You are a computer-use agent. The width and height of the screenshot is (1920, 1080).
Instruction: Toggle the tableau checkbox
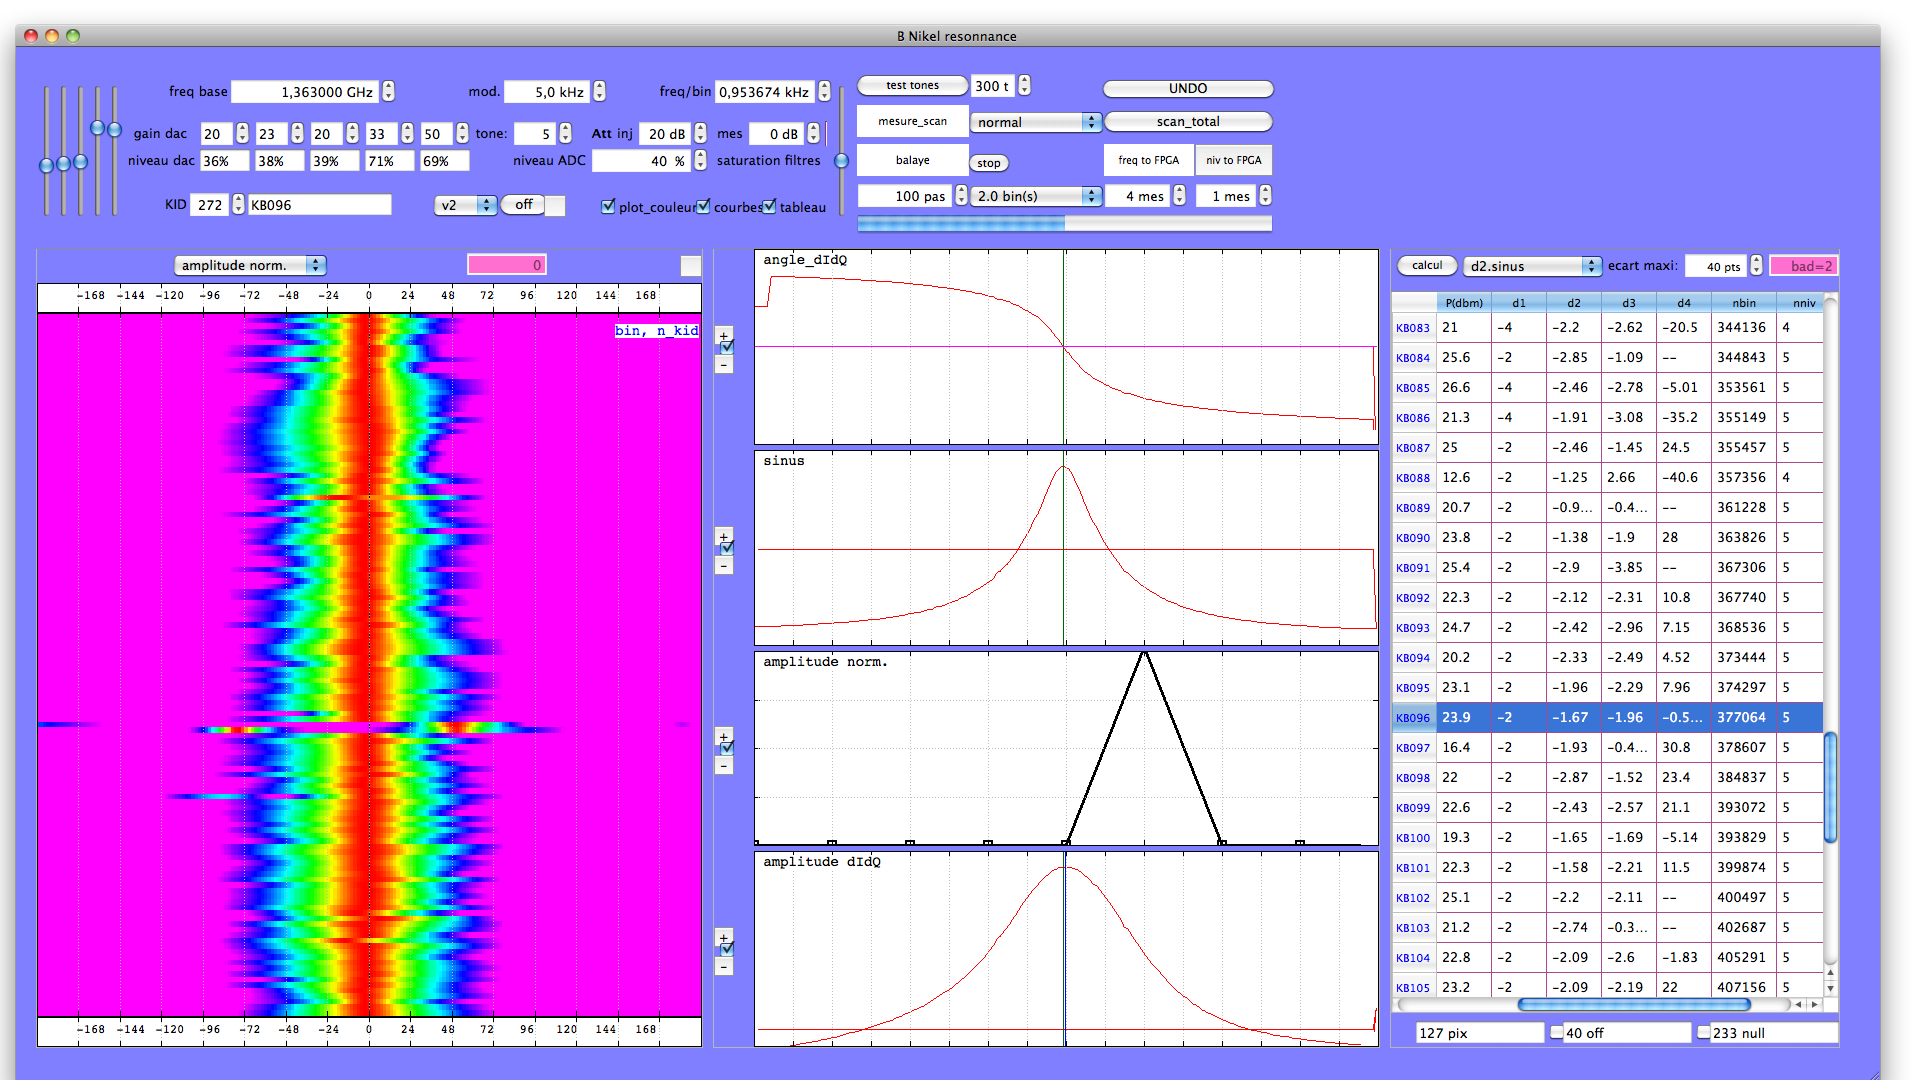[769, 206]
